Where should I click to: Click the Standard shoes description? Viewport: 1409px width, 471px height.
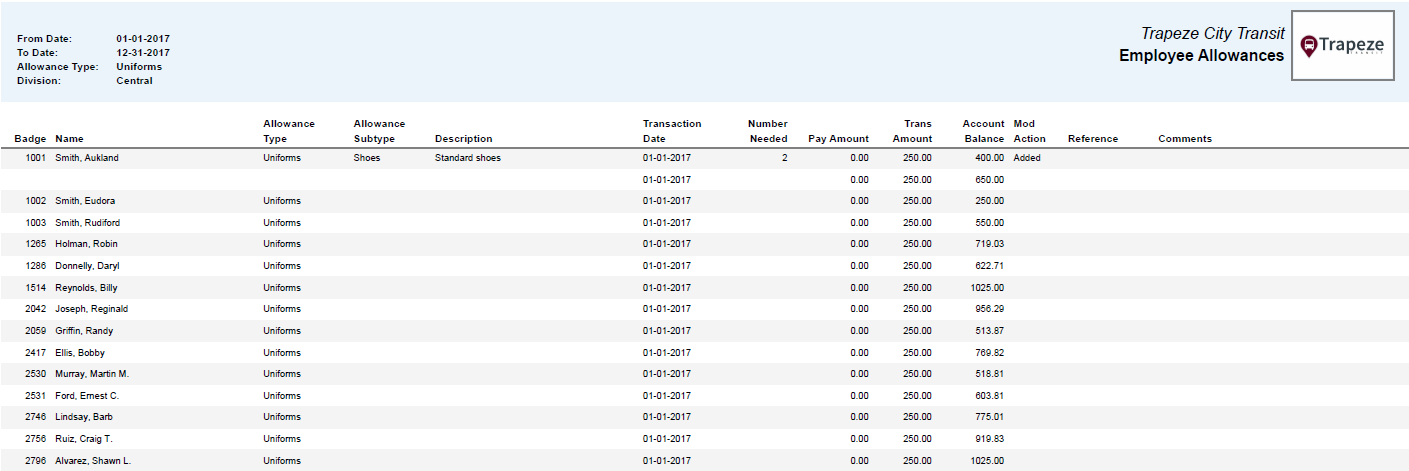click(x=468, y=158)
